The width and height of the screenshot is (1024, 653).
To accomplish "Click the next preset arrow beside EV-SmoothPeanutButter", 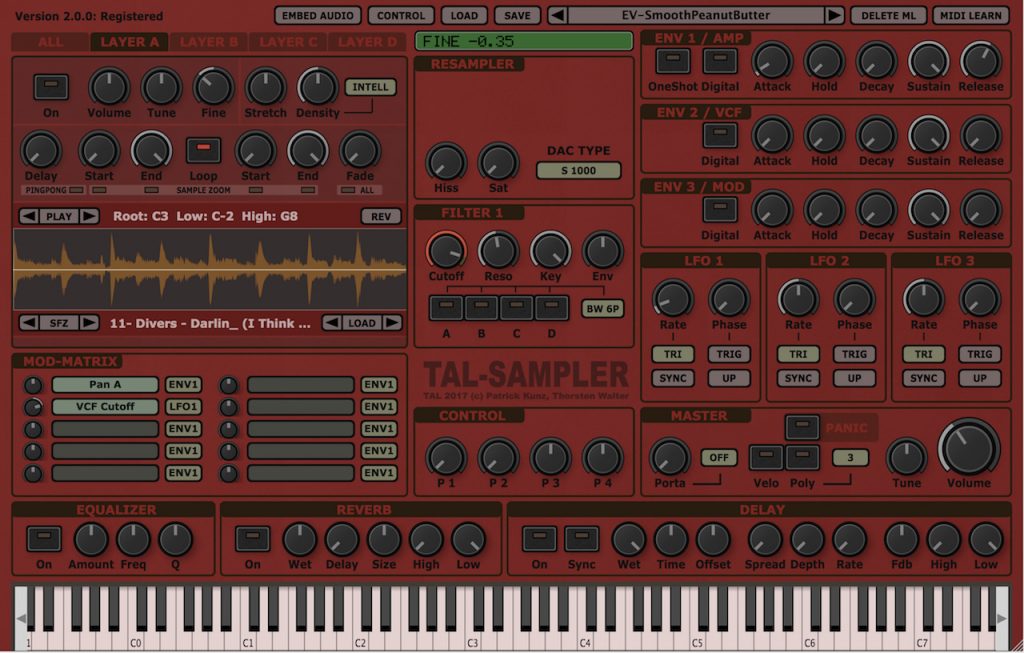I will click(x=834, y=15).
